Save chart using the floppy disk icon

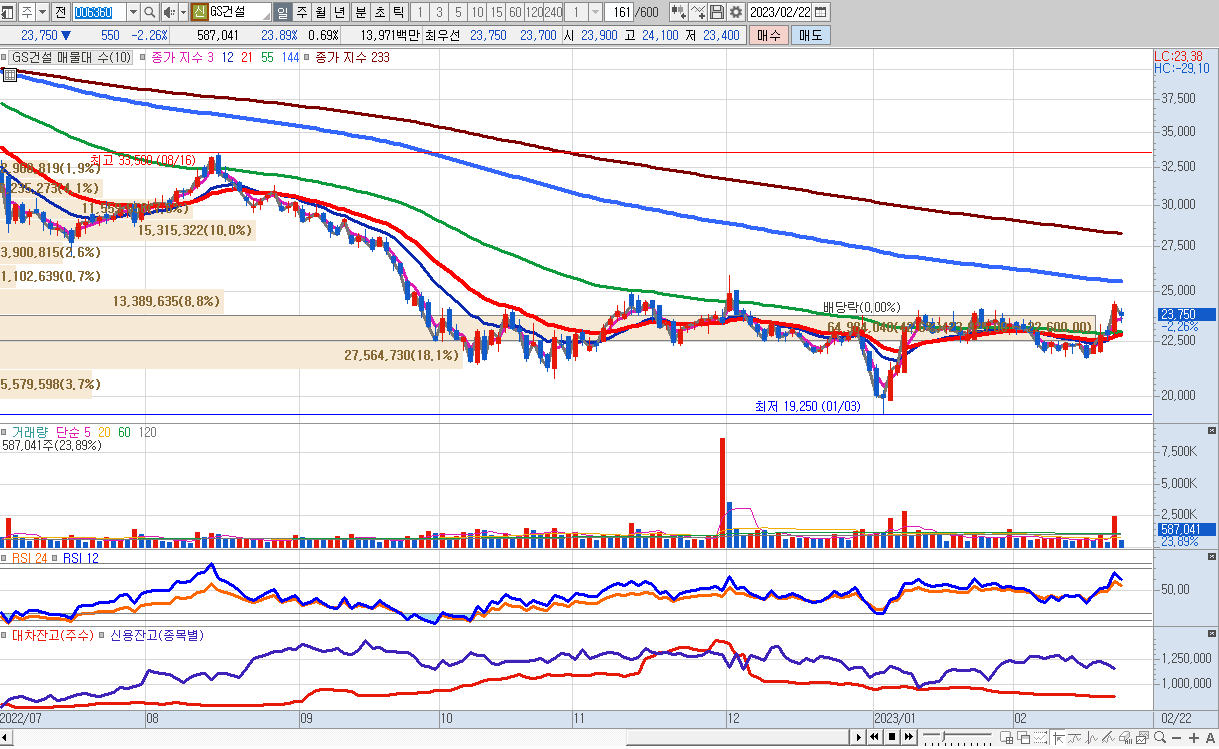tap(717, 12)
